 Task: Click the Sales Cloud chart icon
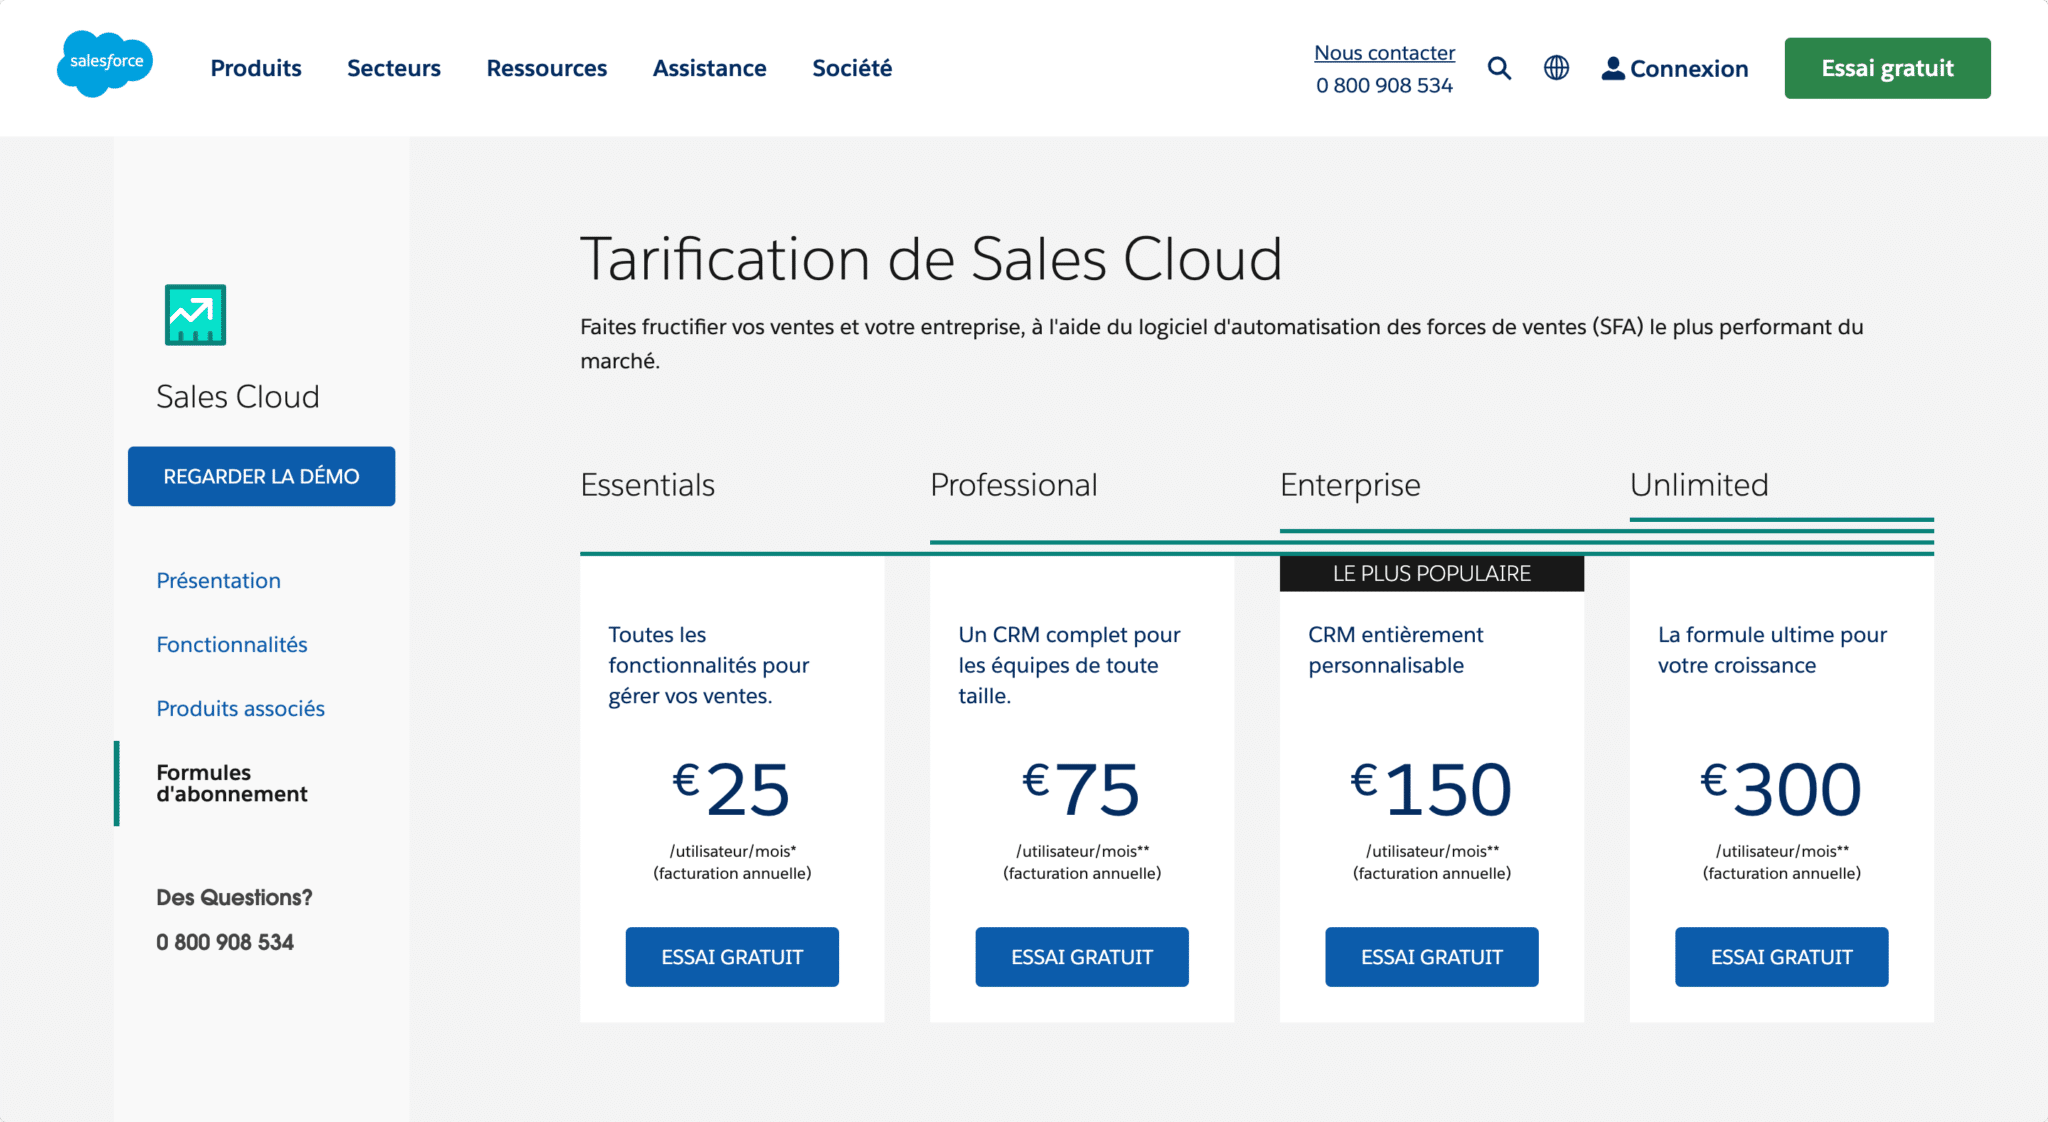(x=194, y=315)
